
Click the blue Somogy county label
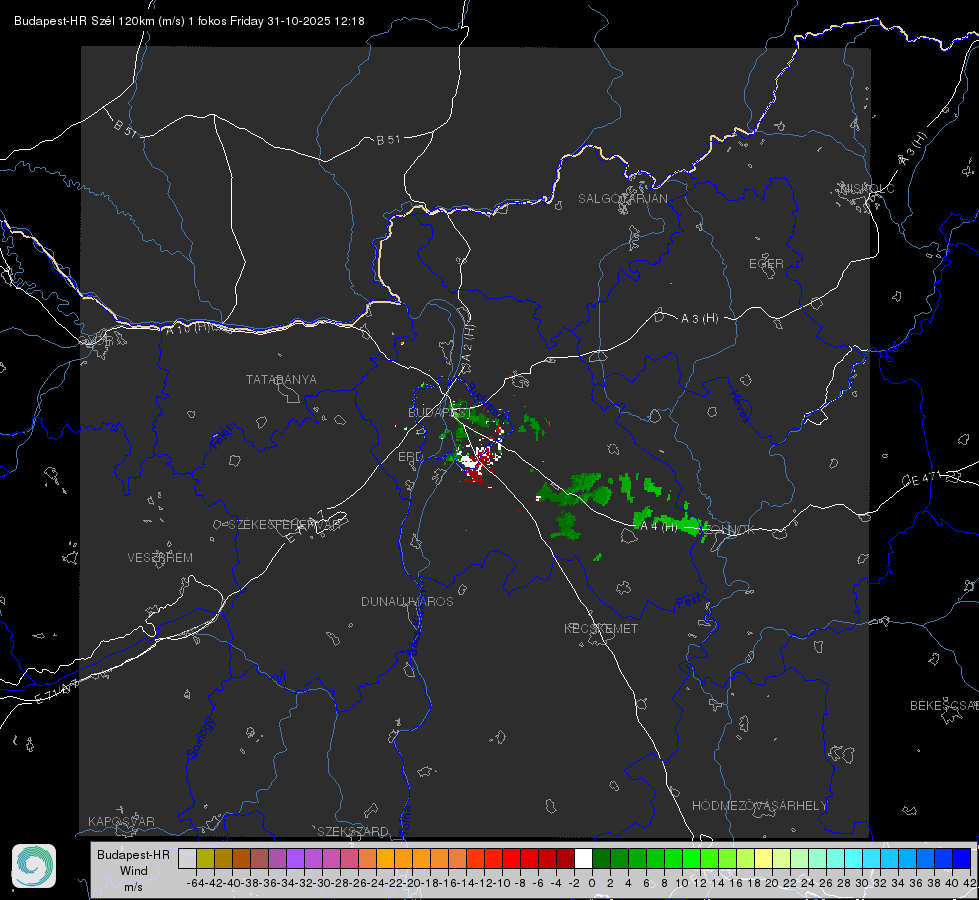pyautogui.click(x=200, y=738)
